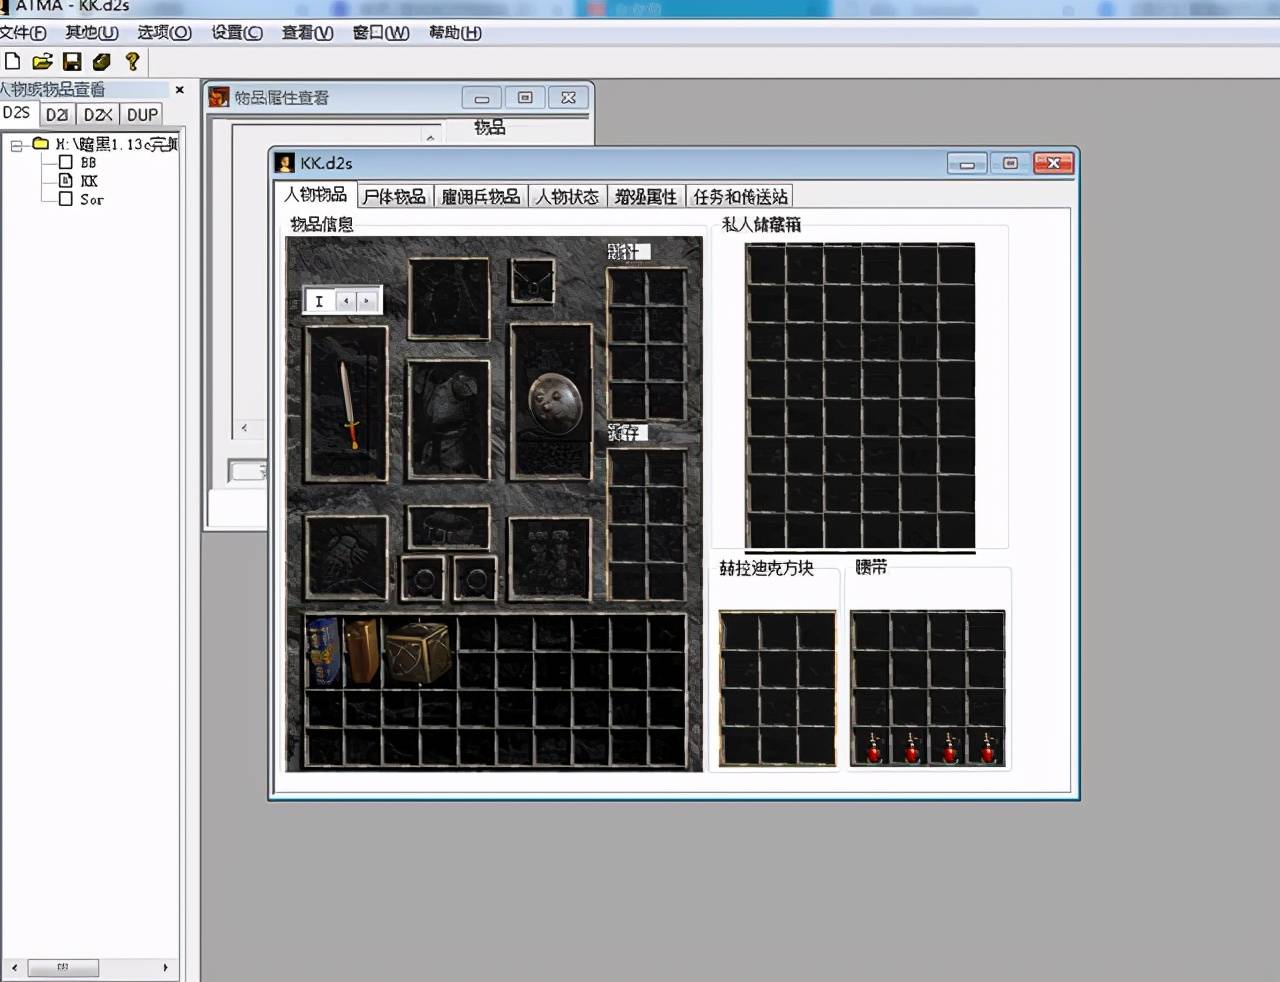Click the help question mark icon

pyautogui.click(x=132, y=61)
